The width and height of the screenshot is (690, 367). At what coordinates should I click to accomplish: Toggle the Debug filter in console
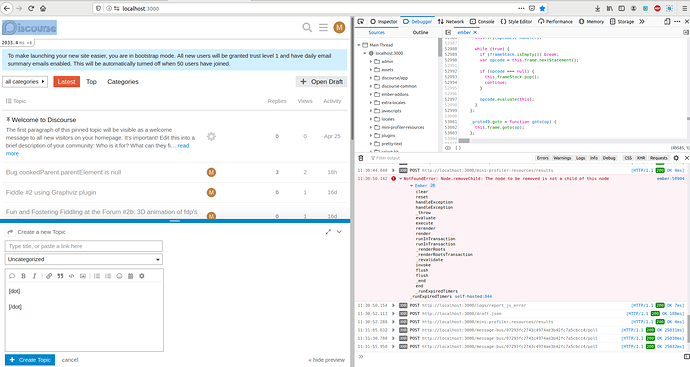click(x=609, y=158)
